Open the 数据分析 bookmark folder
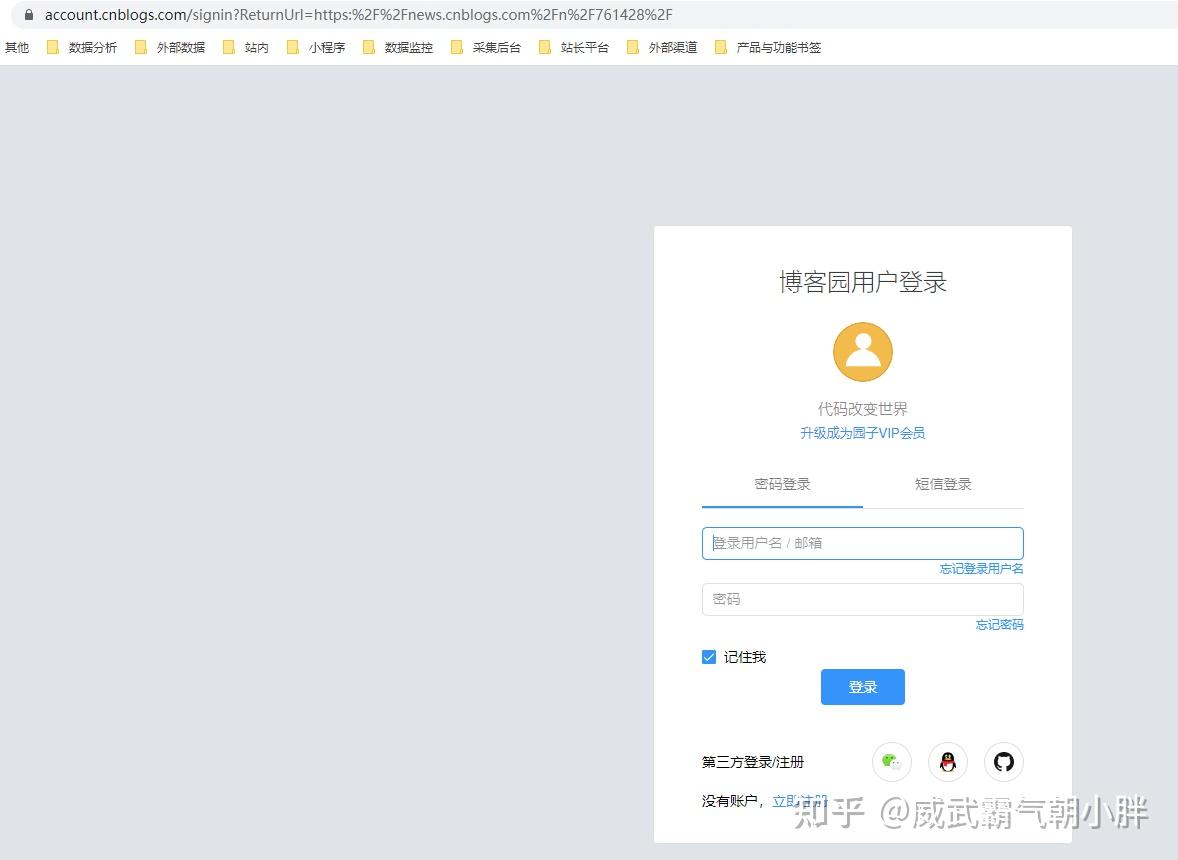This screenshot has height=860, width=1178. pyautogui.click(x=82, y=47)
